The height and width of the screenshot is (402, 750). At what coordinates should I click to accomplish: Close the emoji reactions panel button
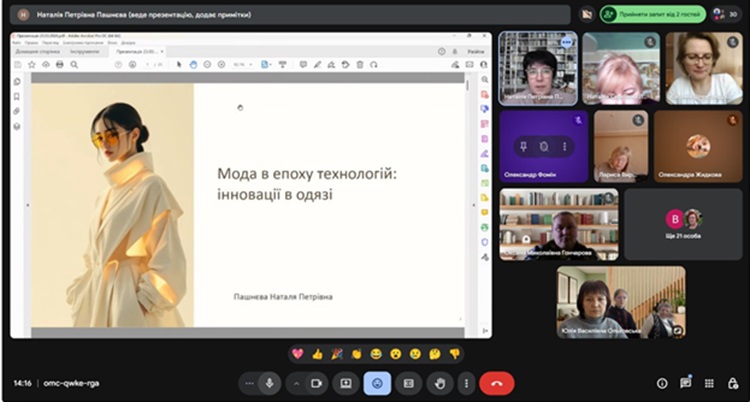(x=377, y=383)
